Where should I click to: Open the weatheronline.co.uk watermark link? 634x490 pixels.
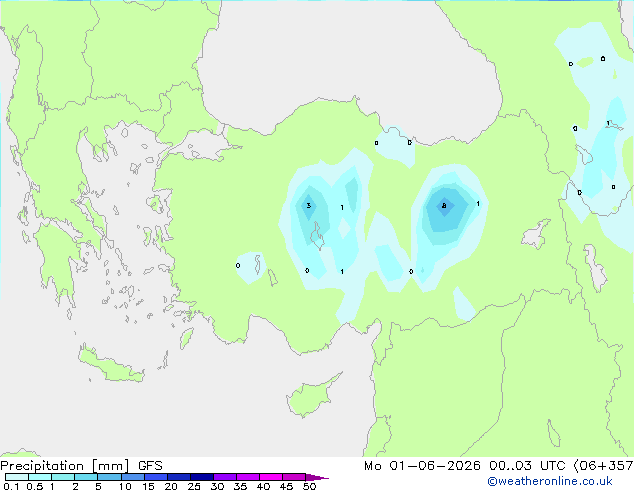coord(550,481)
